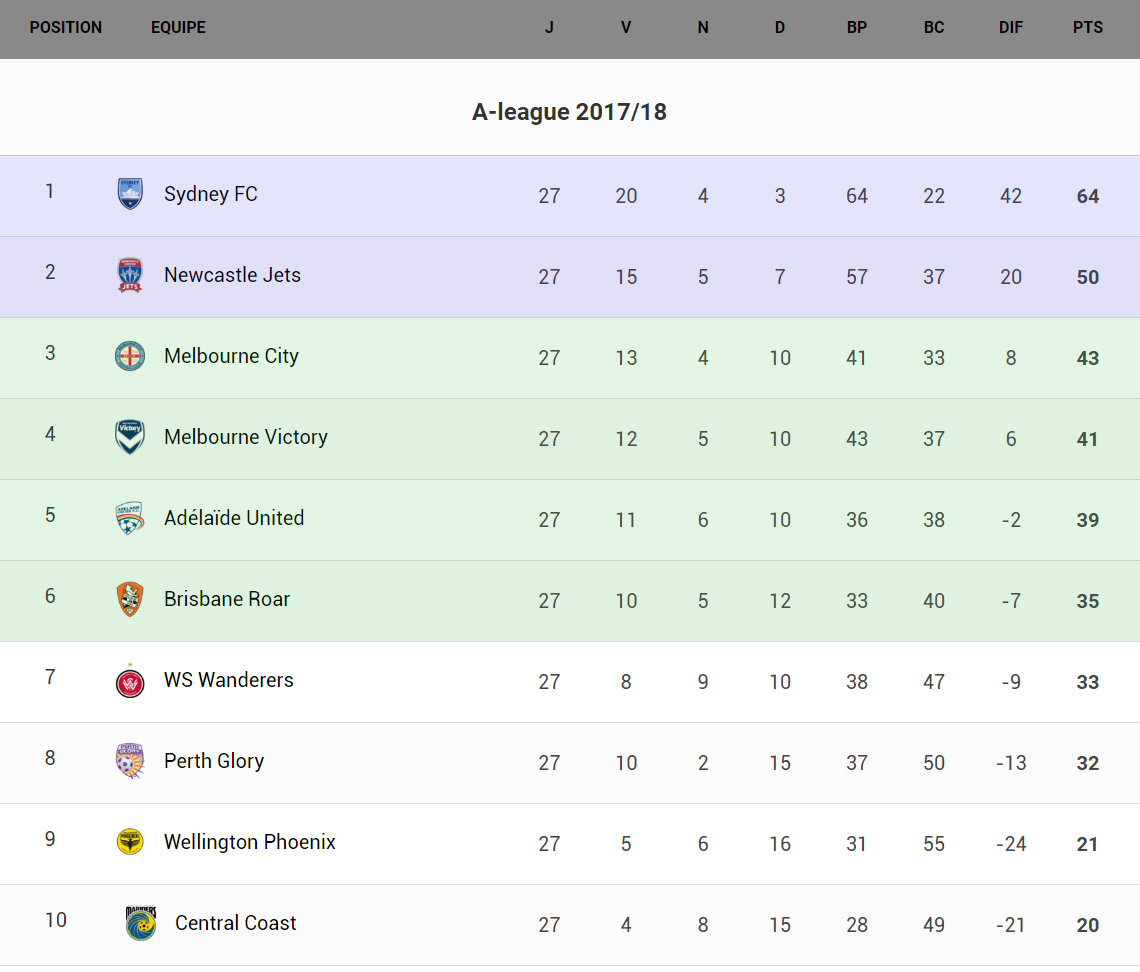Sort by the DIF column header
Screen dimensions: 1140x972
(1011, 28)
